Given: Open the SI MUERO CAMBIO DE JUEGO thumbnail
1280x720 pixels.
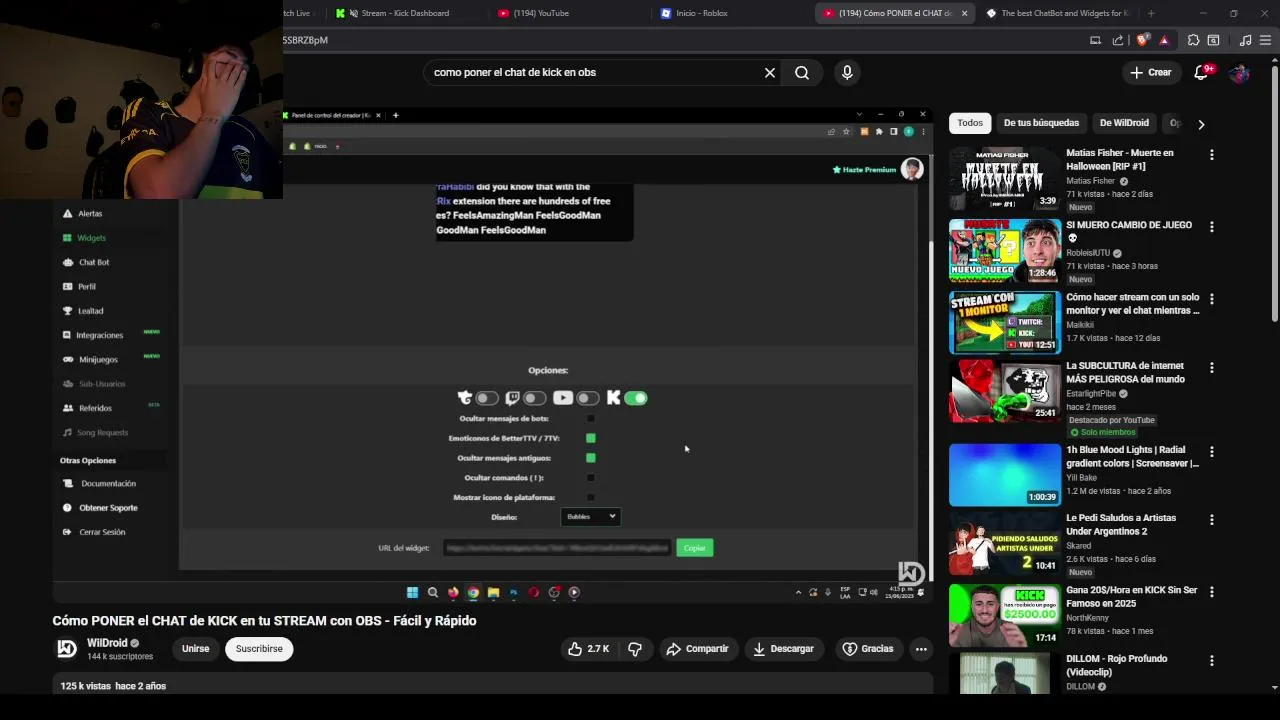Looking at the screenshot, I should click(1004, 251).
